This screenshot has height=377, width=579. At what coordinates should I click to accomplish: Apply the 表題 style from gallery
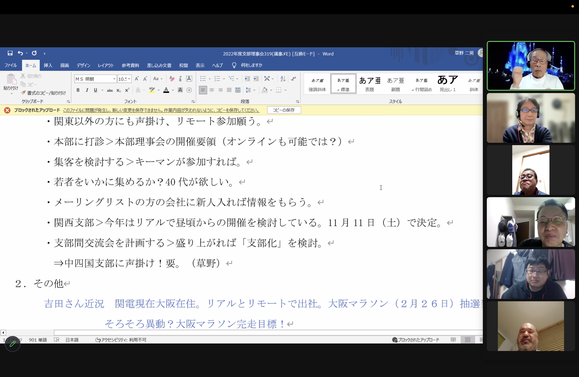(x=370, y=83)
